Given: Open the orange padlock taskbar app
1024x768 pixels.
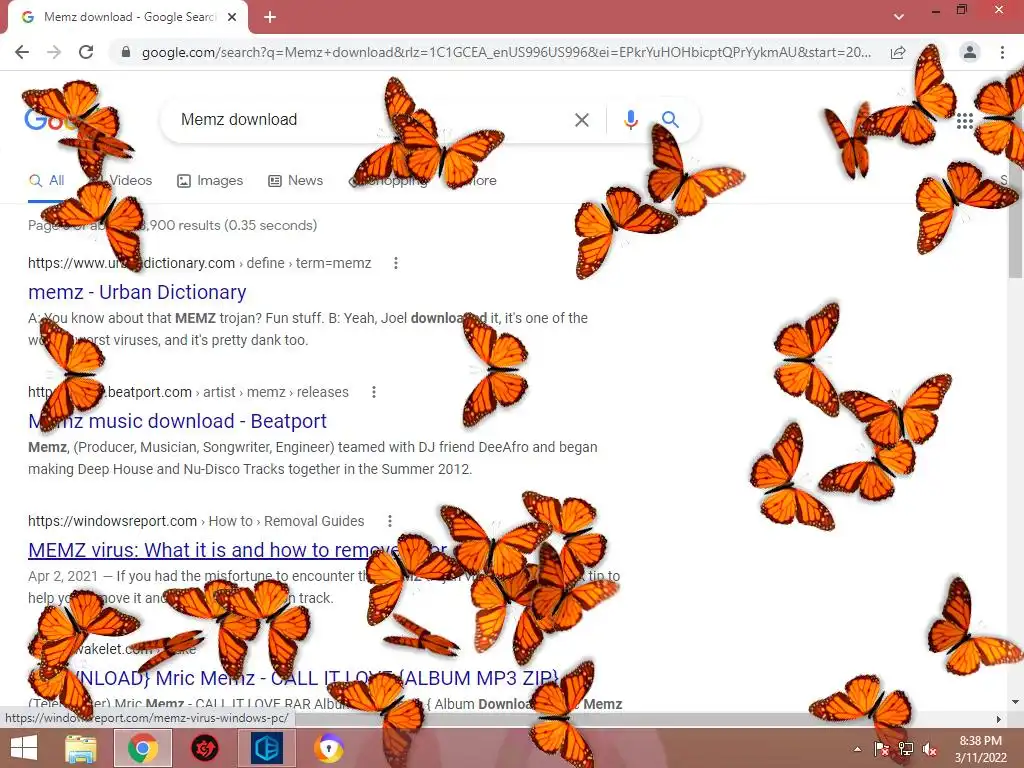Looking at the screenshot, I should 328,748.
